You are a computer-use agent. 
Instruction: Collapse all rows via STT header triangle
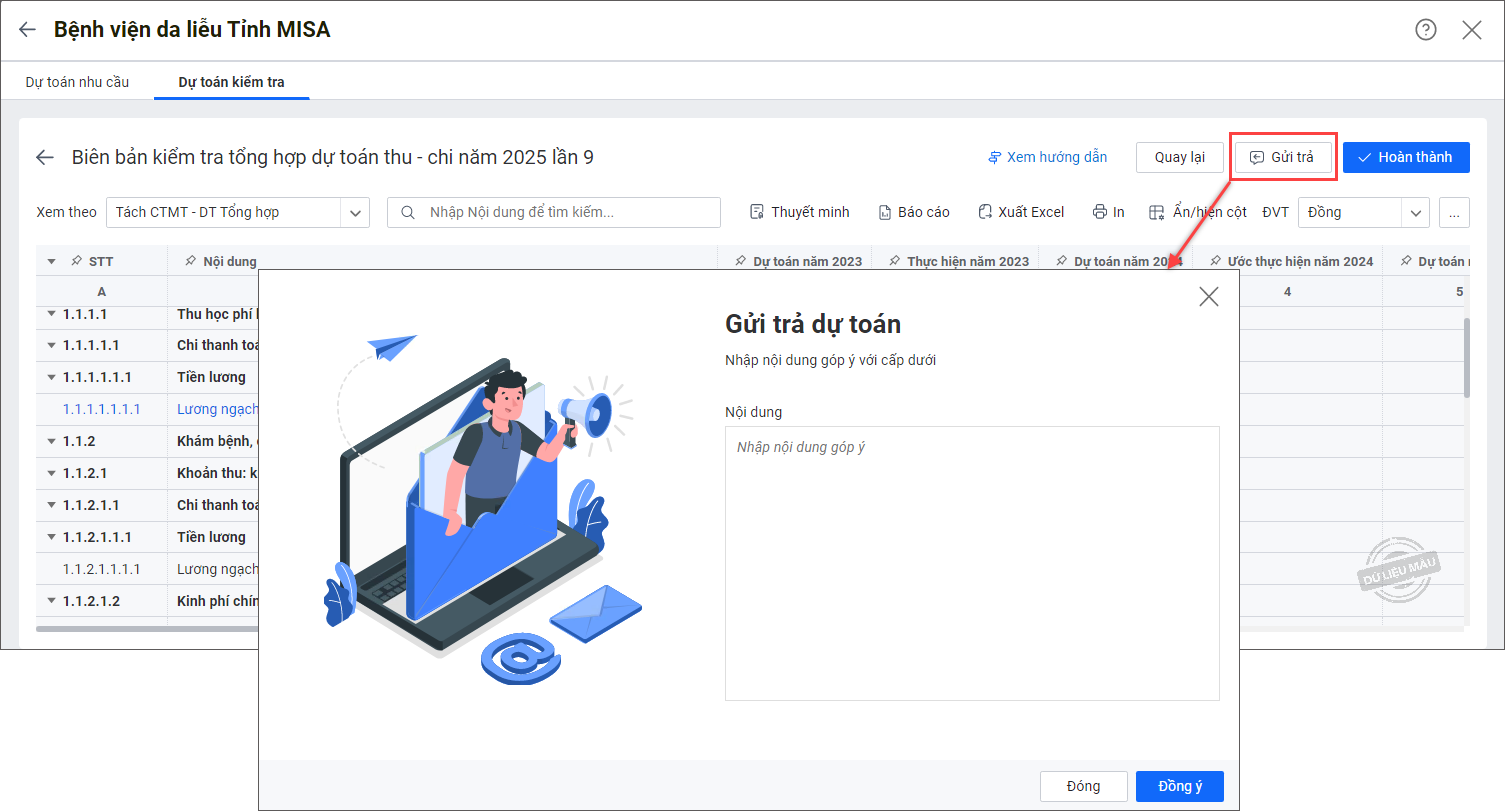click(x=52, y=261)
